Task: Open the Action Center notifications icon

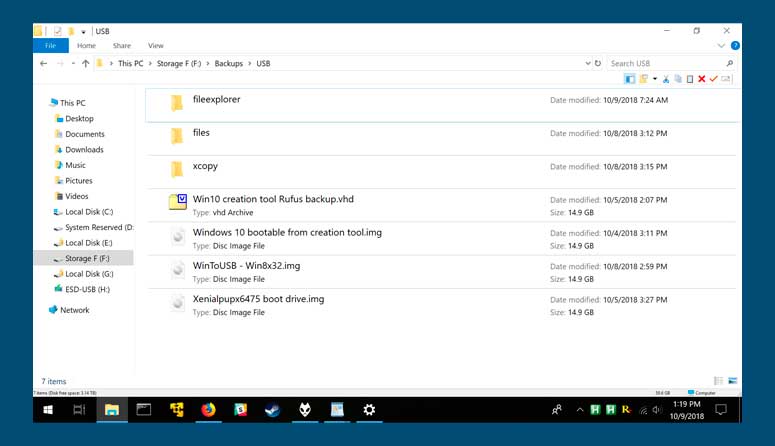Action: tap(721, 410)
